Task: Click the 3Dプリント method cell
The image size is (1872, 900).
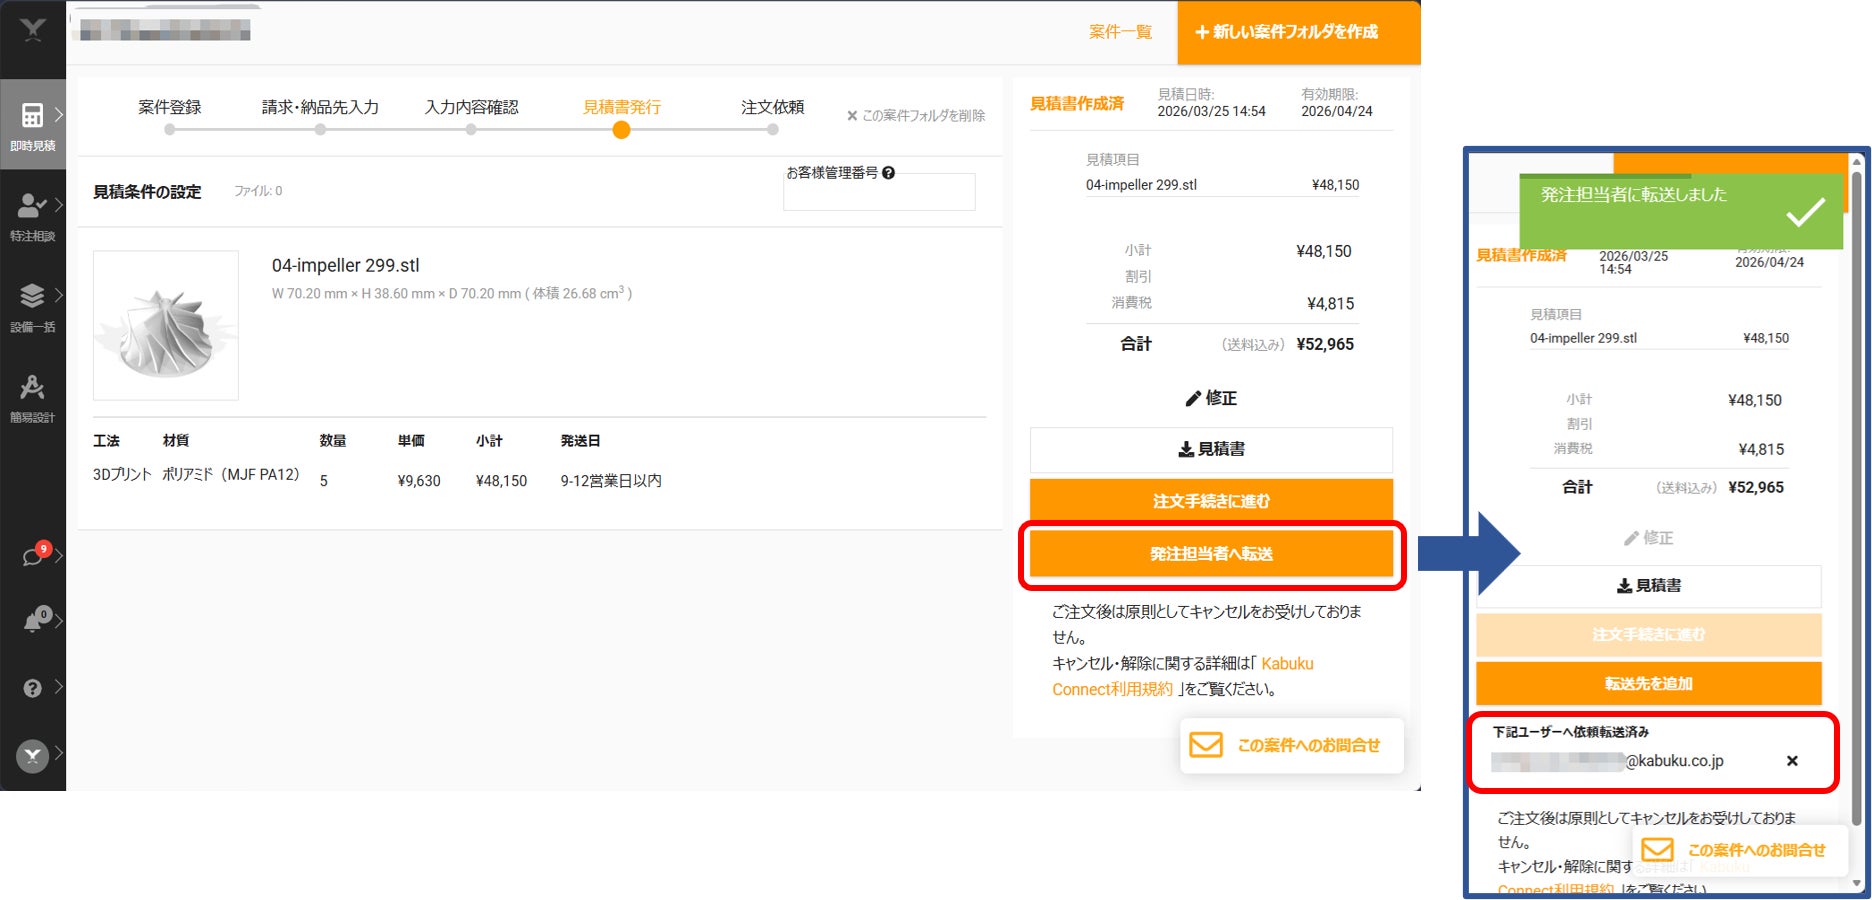Action: 122,475
